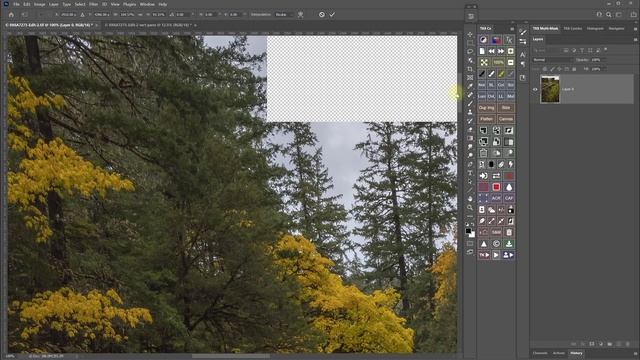Select the Brush tool in the toolbar
This screenshot has height=360, width=640.
point(470,103)
